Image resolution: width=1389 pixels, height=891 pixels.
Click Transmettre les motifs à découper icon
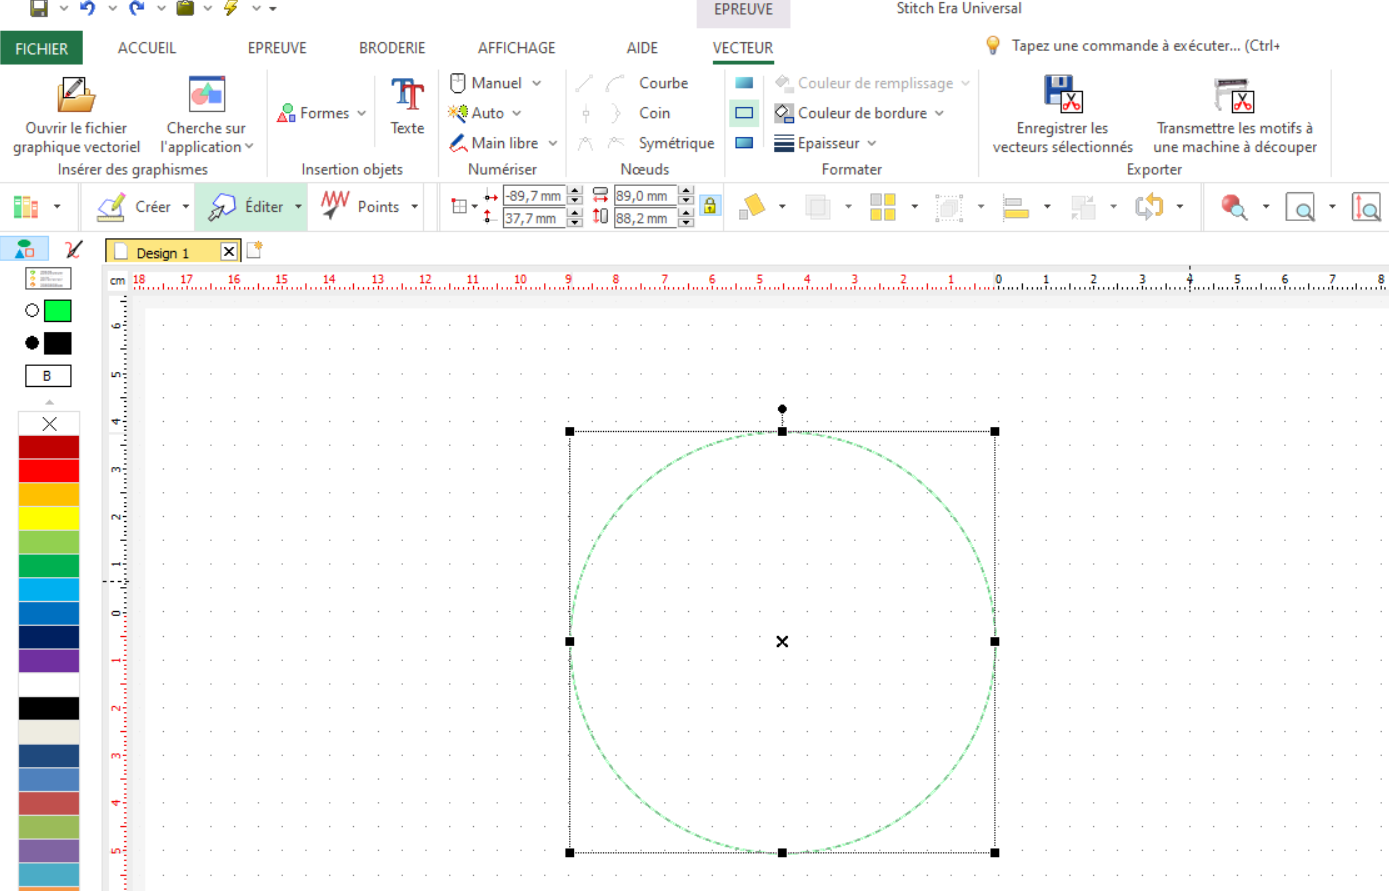click(x=1234, y=96)
